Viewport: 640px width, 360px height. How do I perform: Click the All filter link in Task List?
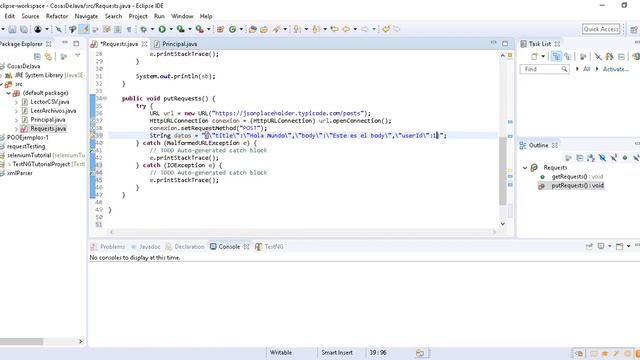pyautogui.click(x=587, y=69)
